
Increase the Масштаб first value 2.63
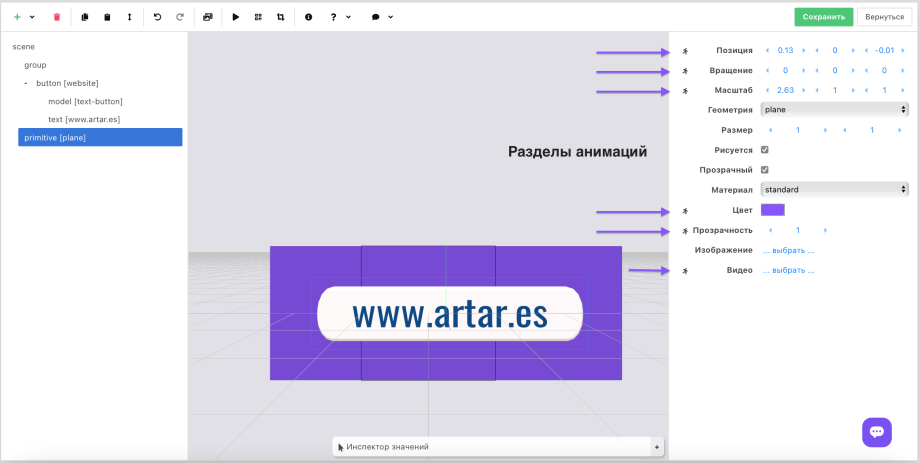pyautogui.click(x=804, y=90)
